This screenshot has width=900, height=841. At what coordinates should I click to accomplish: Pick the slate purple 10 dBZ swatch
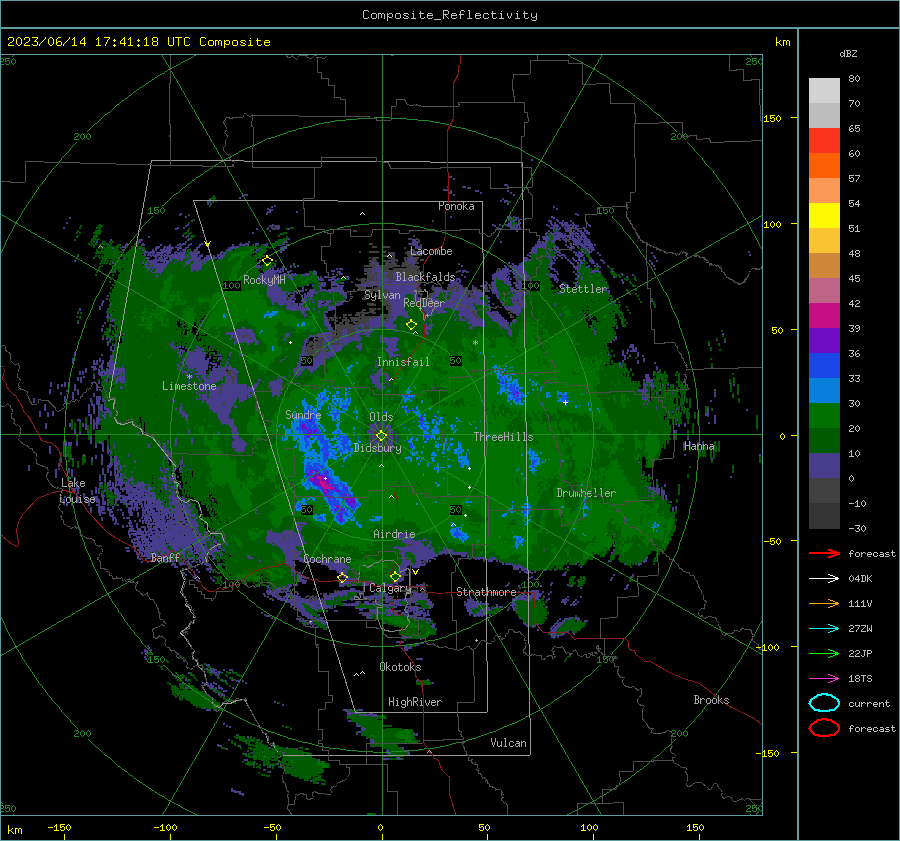[824, 466]
